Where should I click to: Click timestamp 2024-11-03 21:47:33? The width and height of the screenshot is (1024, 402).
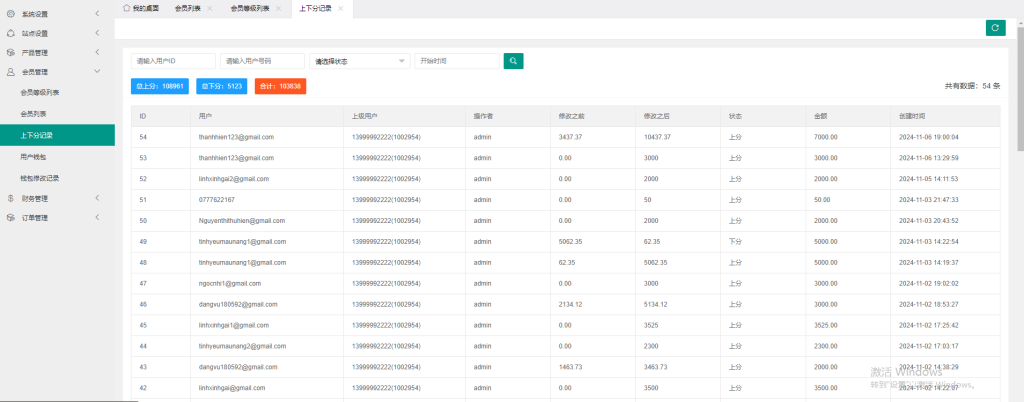pos(929,200)
